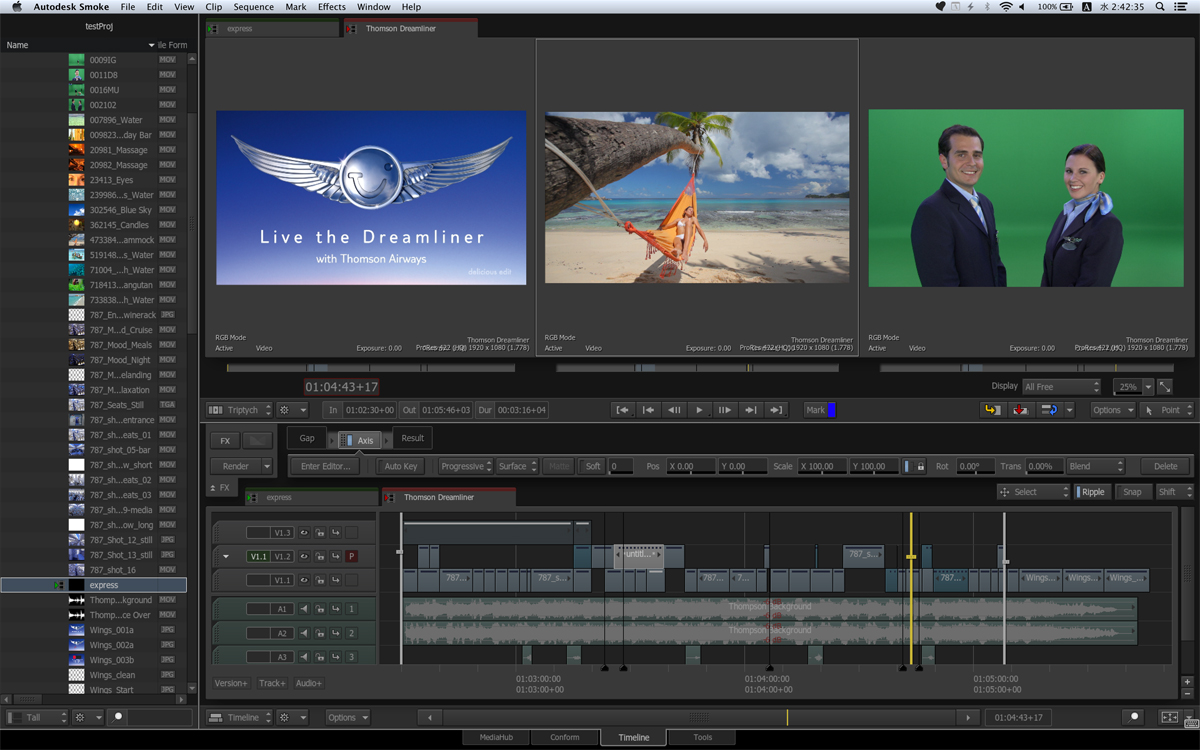The image size is (1200, 750).
Task: Switch to the Tools tab
Action: point(703,737)
